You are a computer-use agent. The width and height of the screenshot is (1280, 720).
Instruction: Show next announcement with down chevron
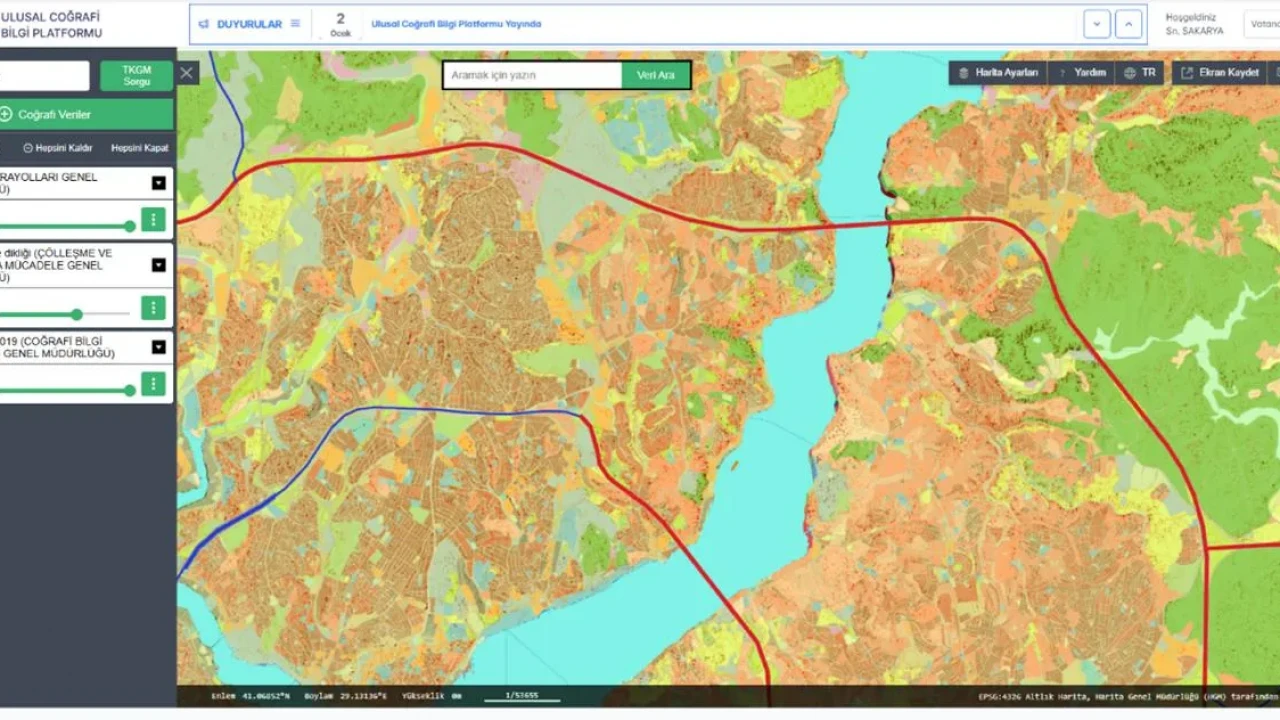pyautogui.click(x=1097, y=24)
